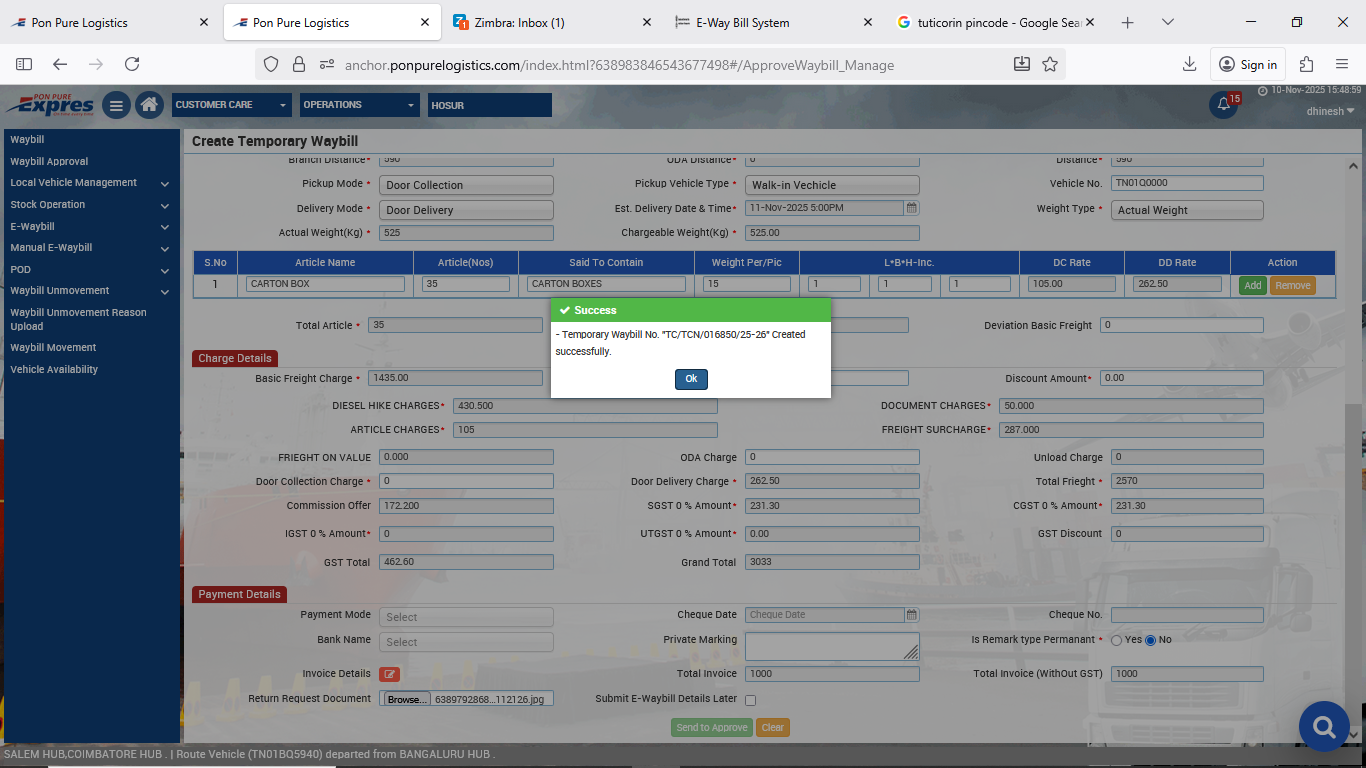Image resolution: width=1366 pixels, height=768 pixels.
Task: Open Waybill Approval in sidebar
Action: pyautogui.click(x=49, y=161)
